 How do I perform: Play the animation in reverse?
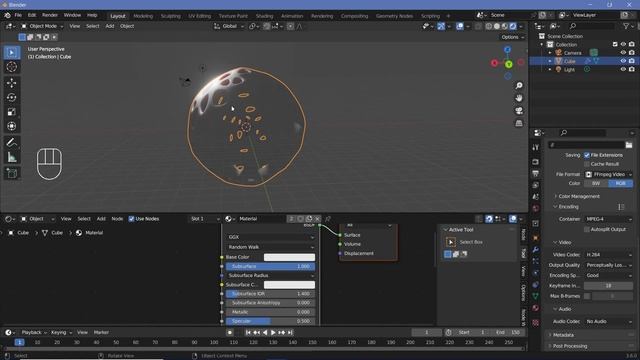[x=265, y=333]
